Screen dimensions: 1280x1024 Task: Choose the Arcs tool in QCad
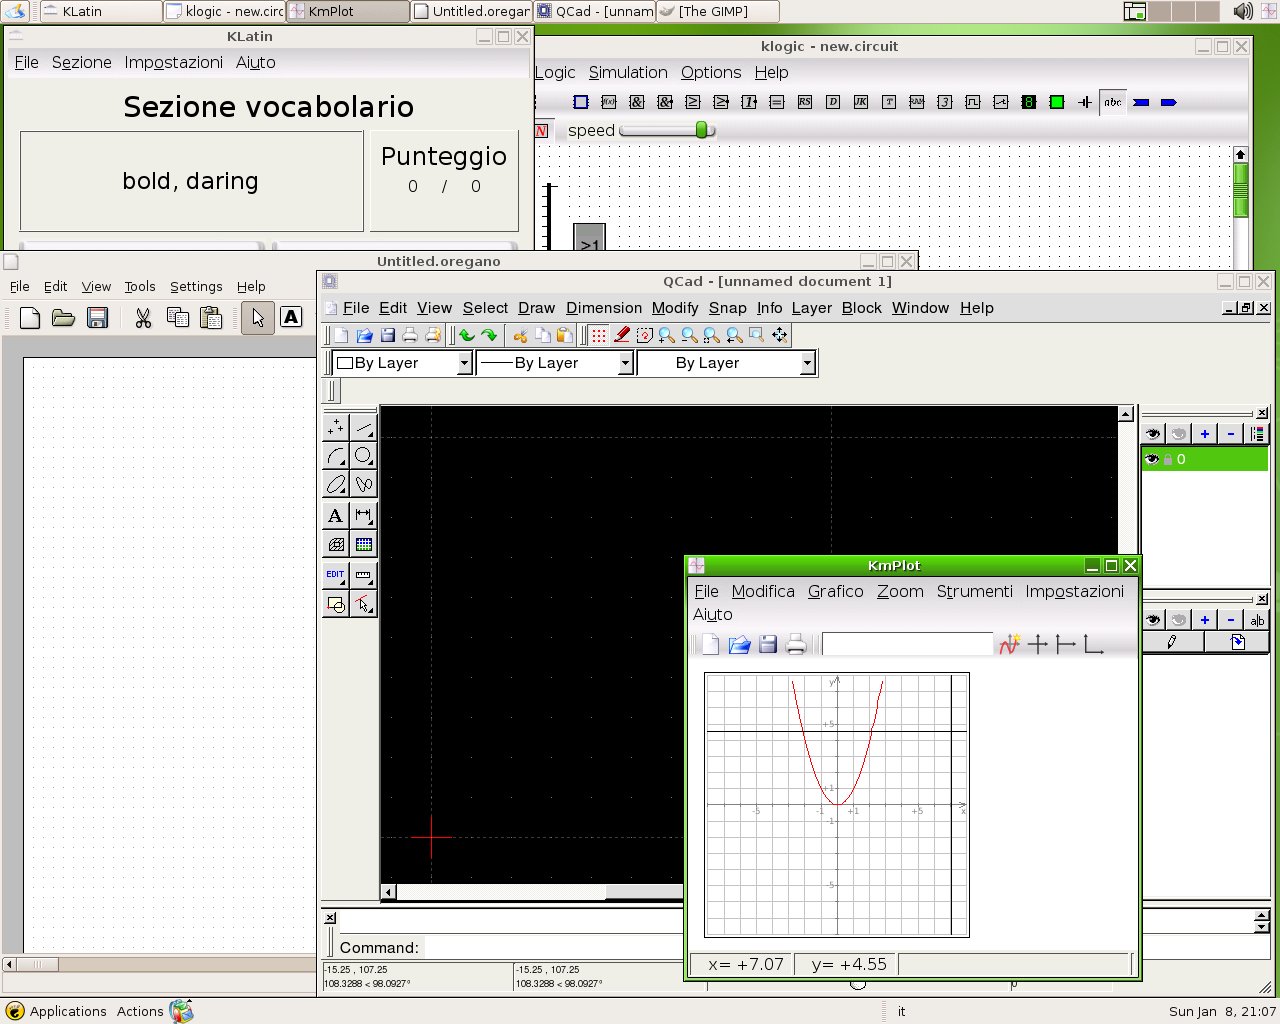336,456
